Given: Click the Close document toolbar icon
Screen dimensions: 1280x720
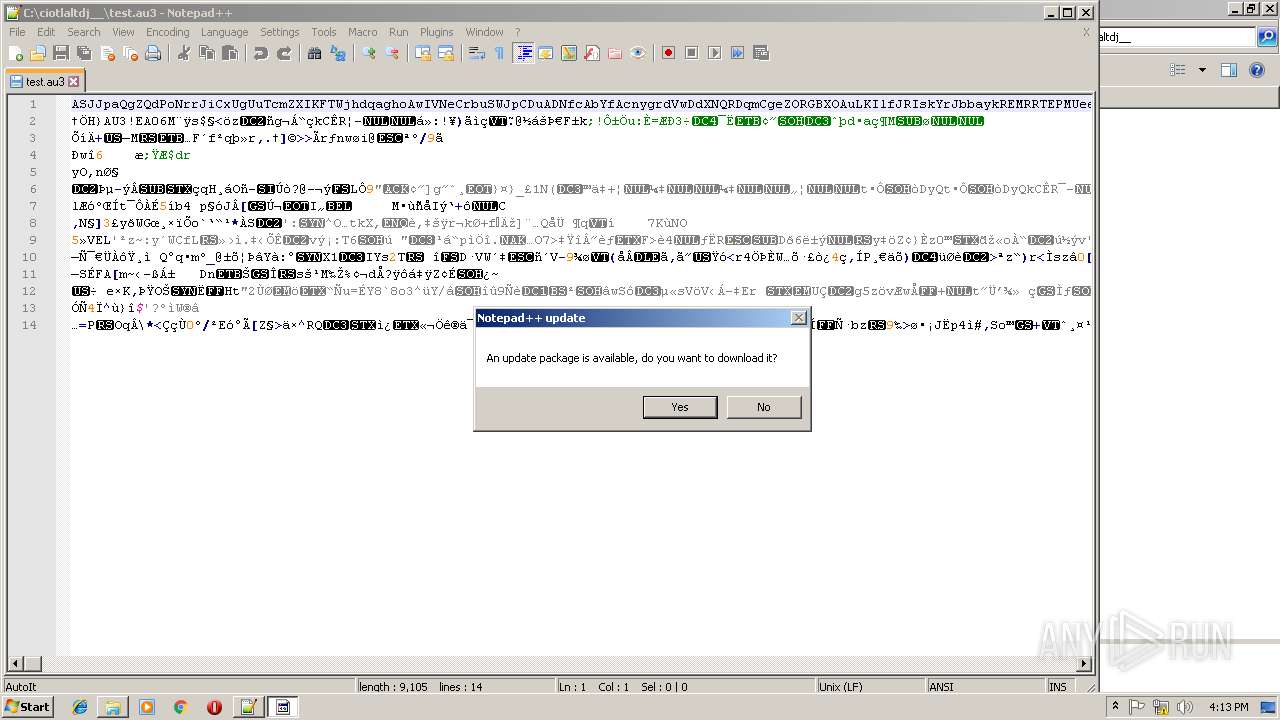Looking at the screenshot, I should [107, 53].
